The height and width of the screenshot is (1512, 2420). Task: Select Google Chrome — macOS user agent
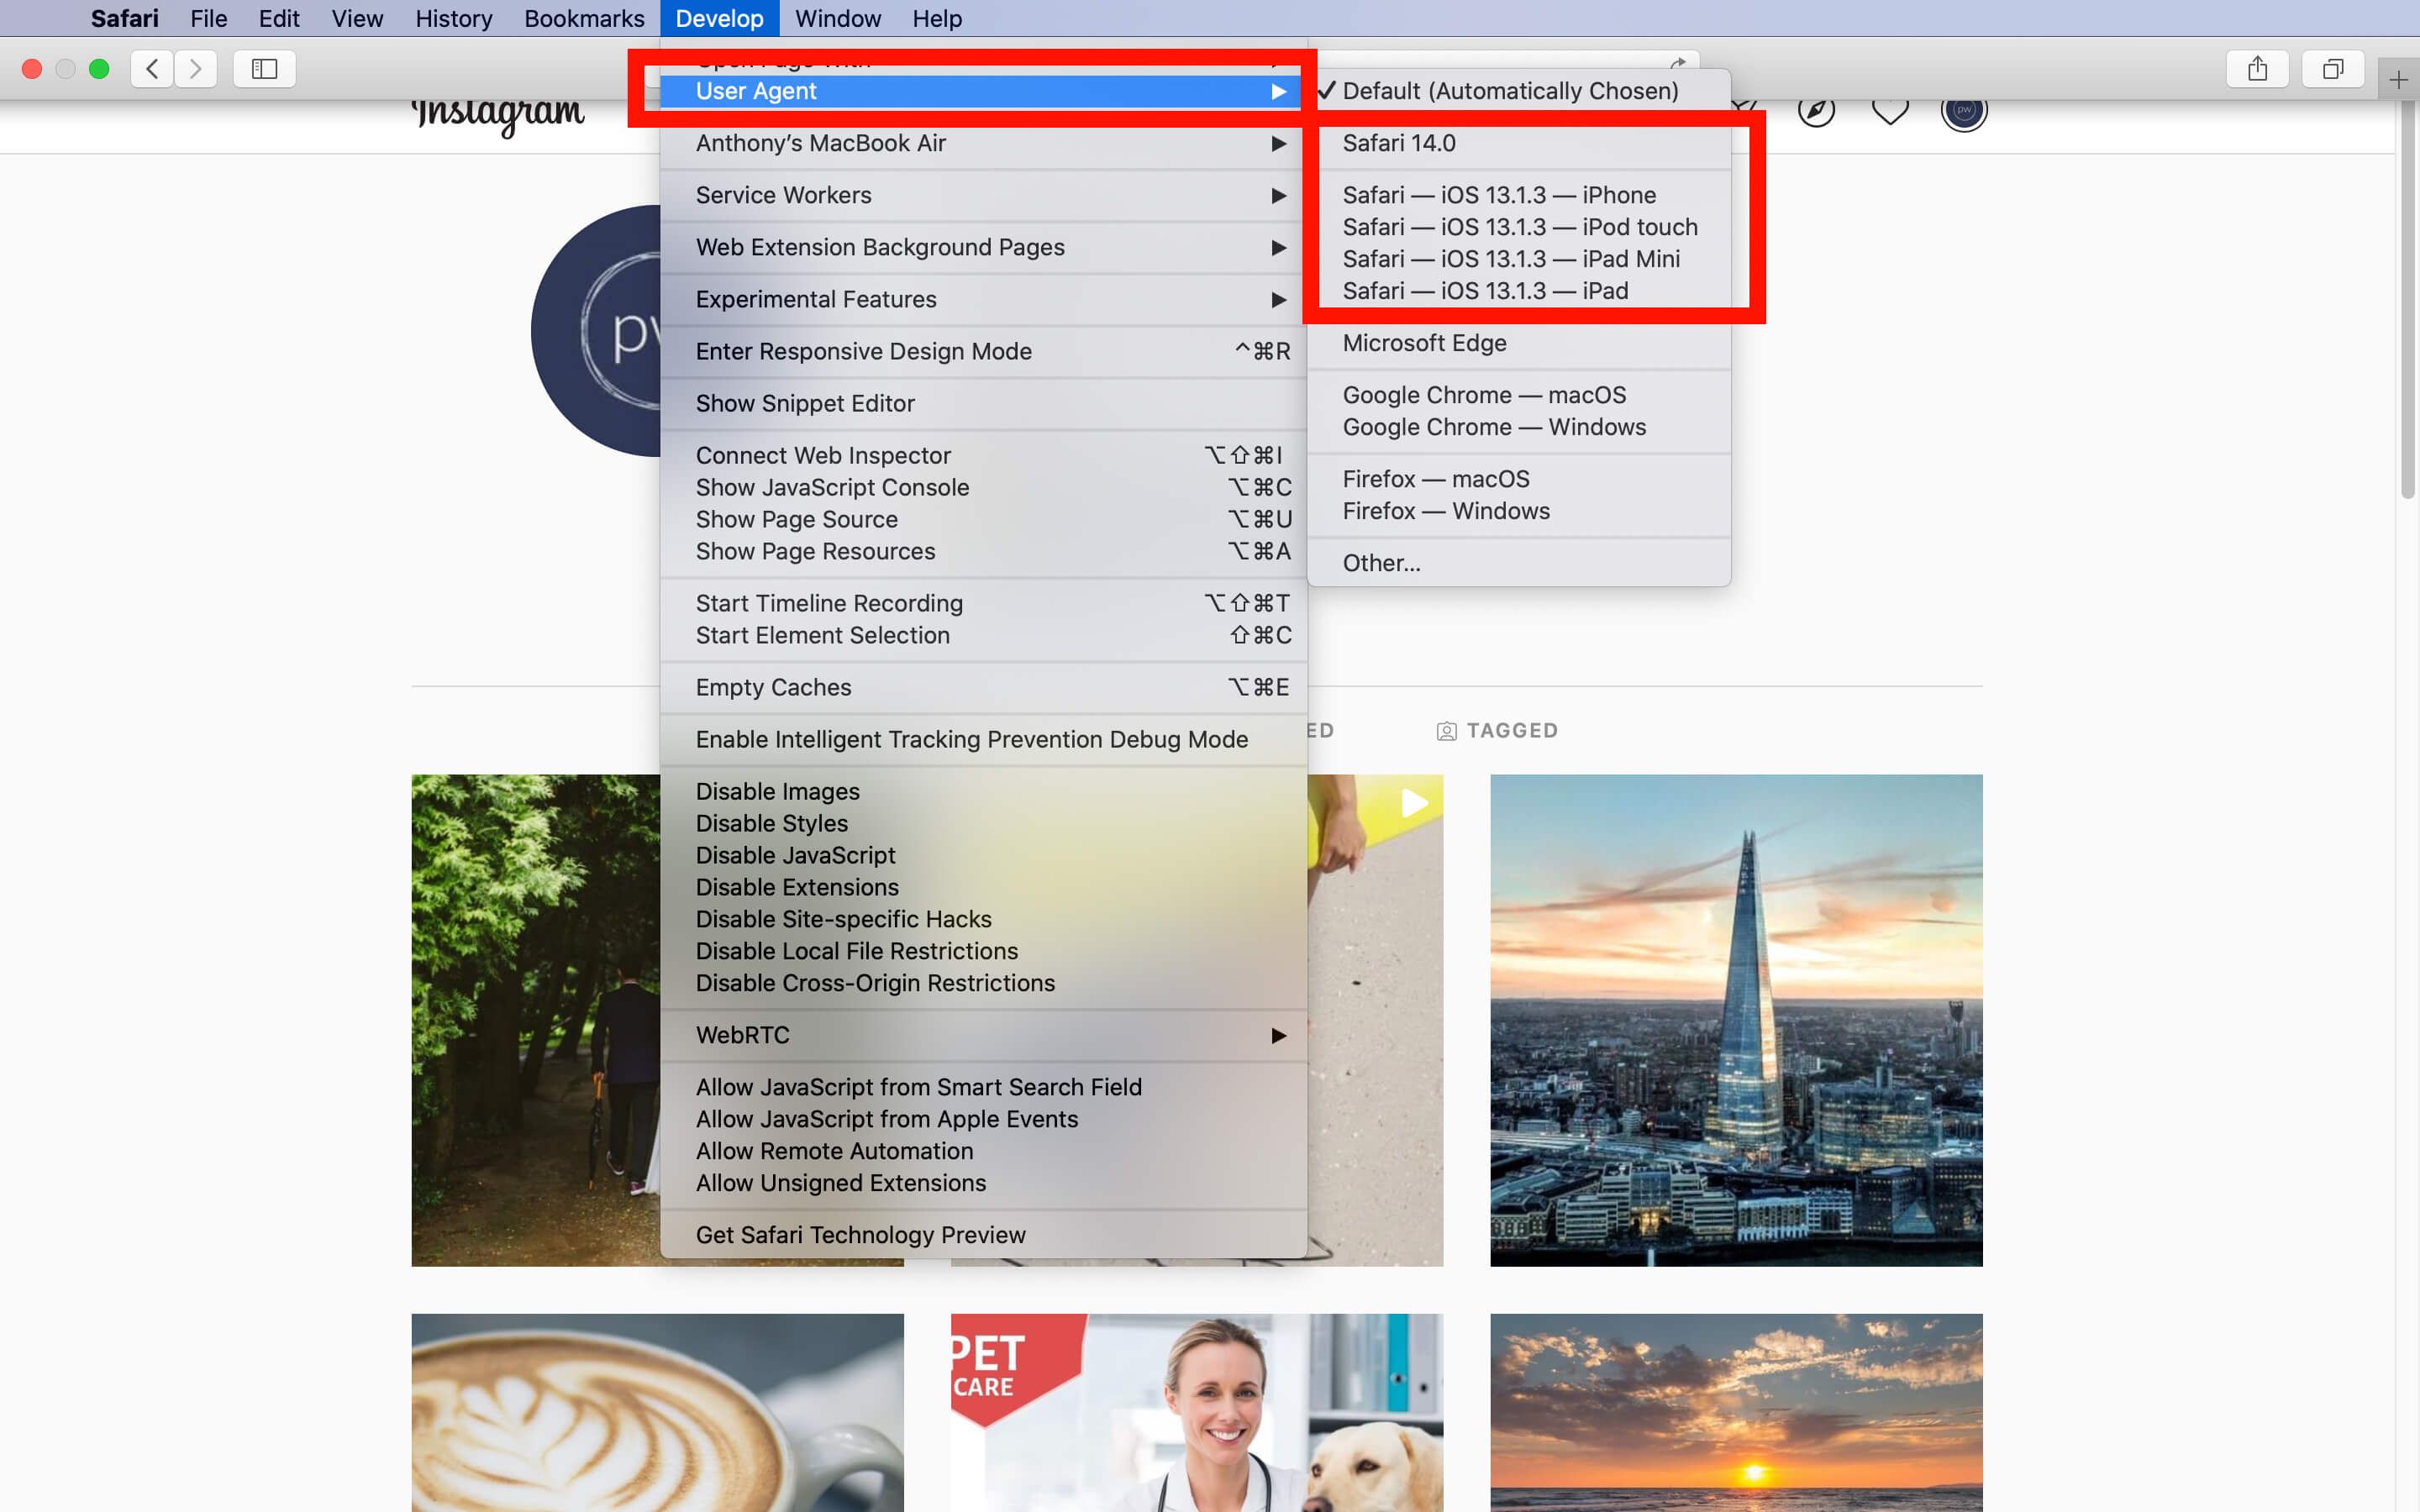click(x=1518, y=395)
